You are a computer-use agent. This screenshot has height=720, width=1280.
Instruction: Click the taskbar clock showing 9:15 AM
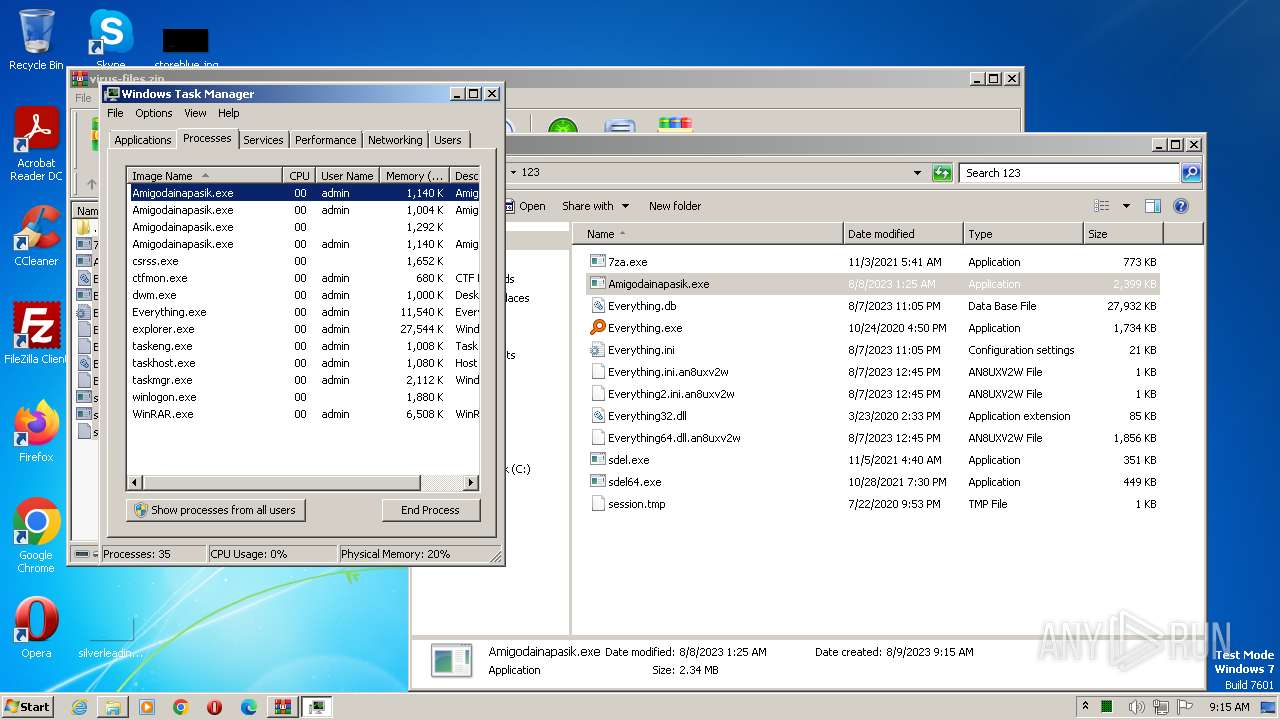(1229, 706)
